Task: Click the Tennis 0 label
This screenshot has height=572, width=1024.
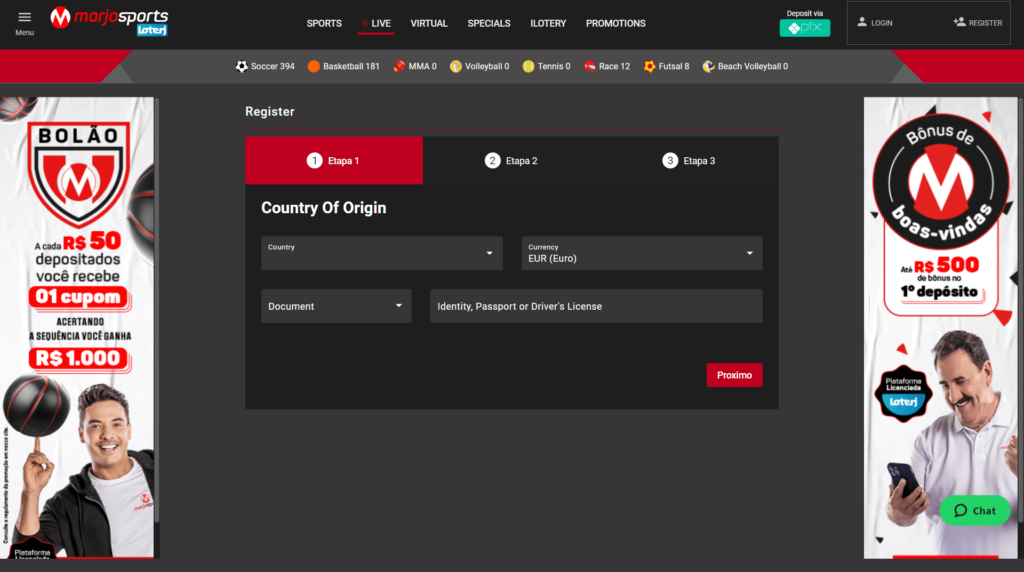Action: pos(554,66)
